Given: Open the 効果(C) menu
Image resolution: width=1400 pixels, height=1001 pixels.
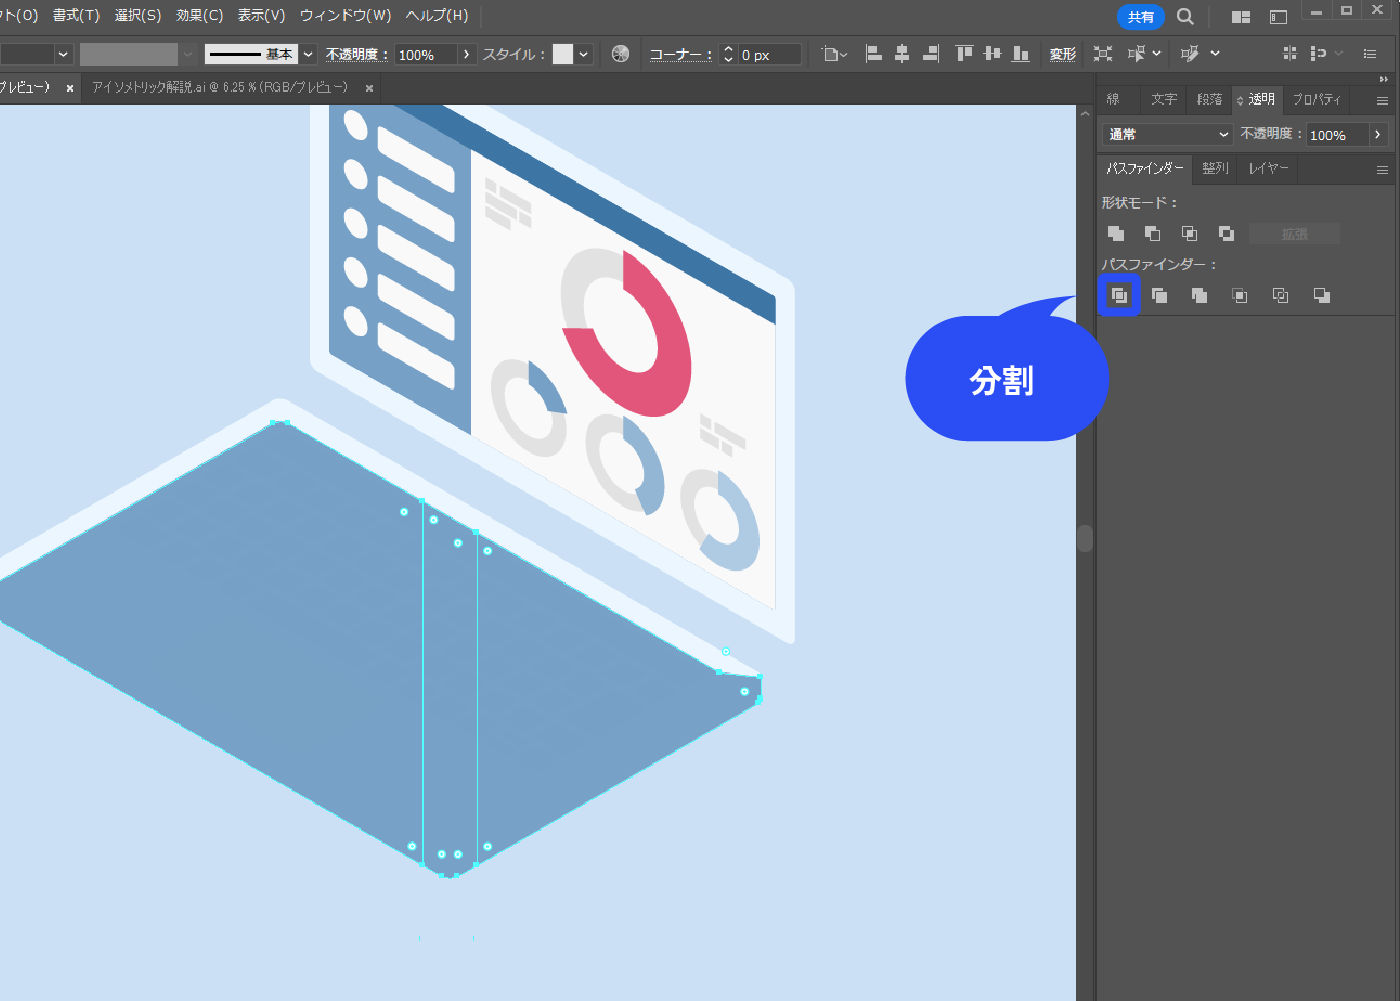Looking at the screenshot, I should tap(199, 15).
